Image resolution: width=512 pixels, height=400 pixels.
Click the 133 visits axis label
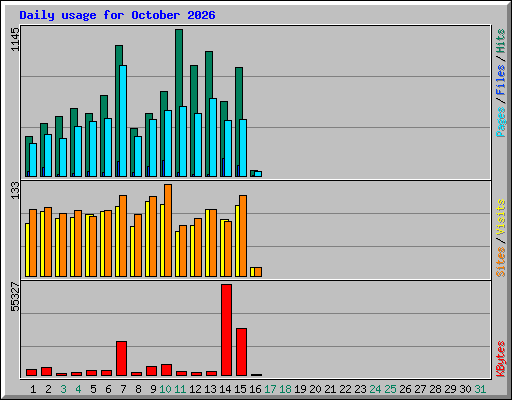point(15,190)
